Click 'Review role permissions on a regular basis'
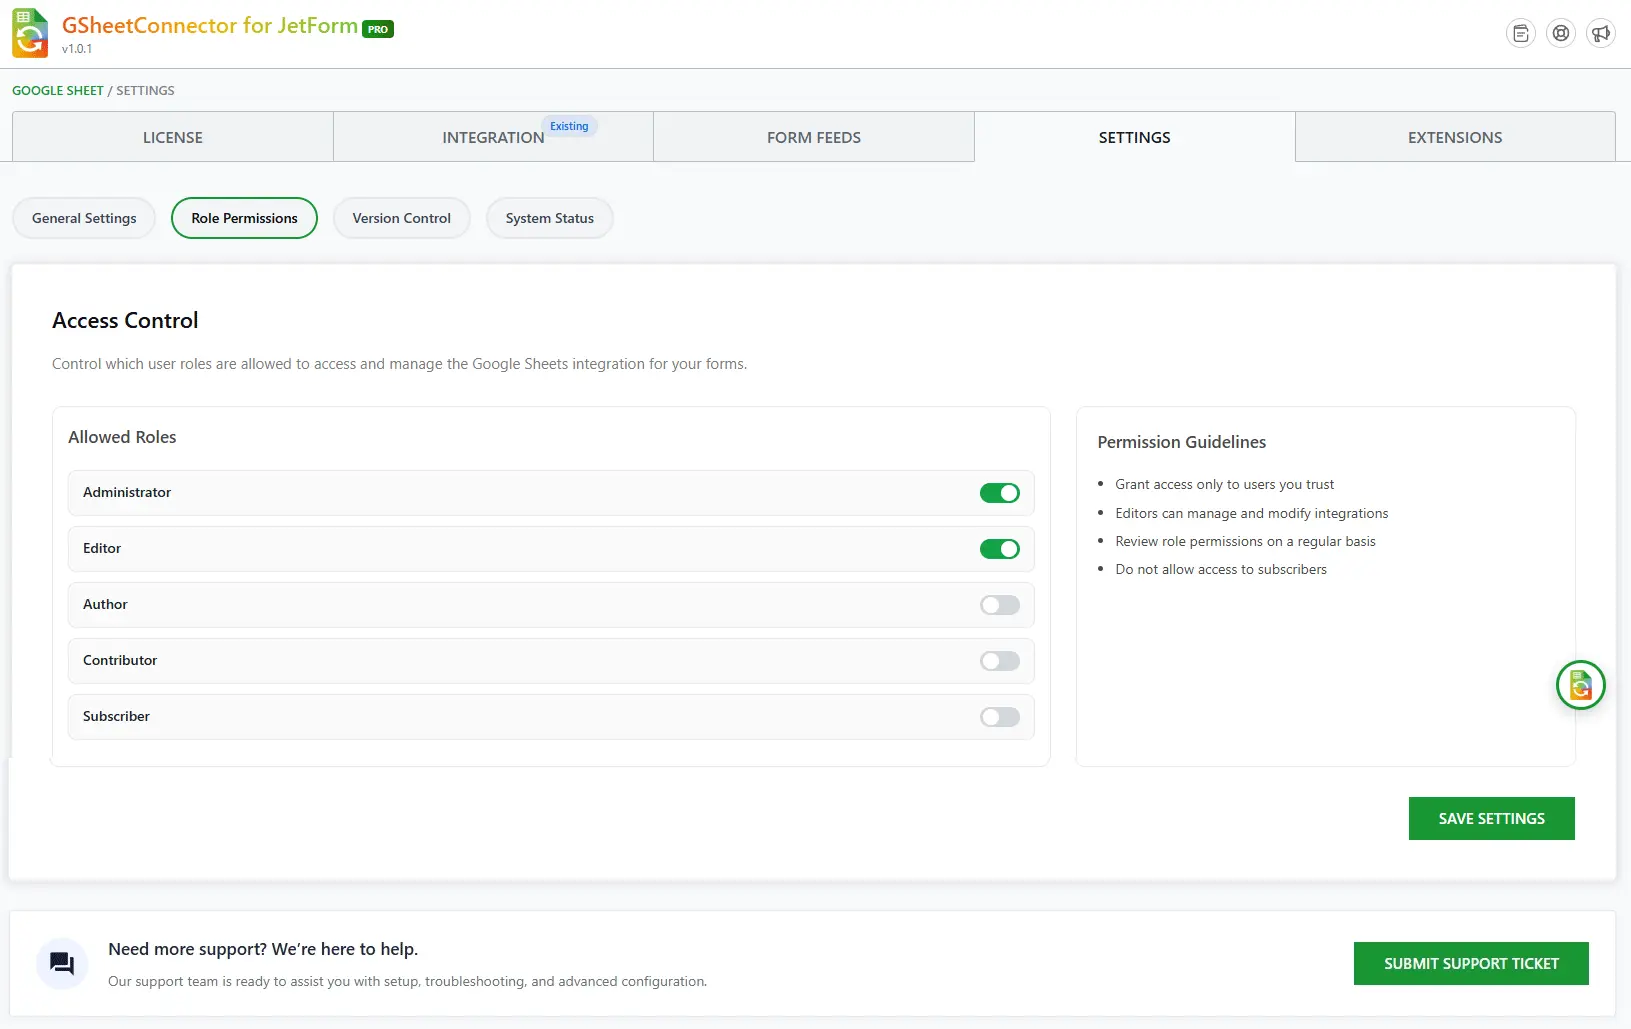The width and height of the screenshot is (1631, 1029). tap(1246, 541)
